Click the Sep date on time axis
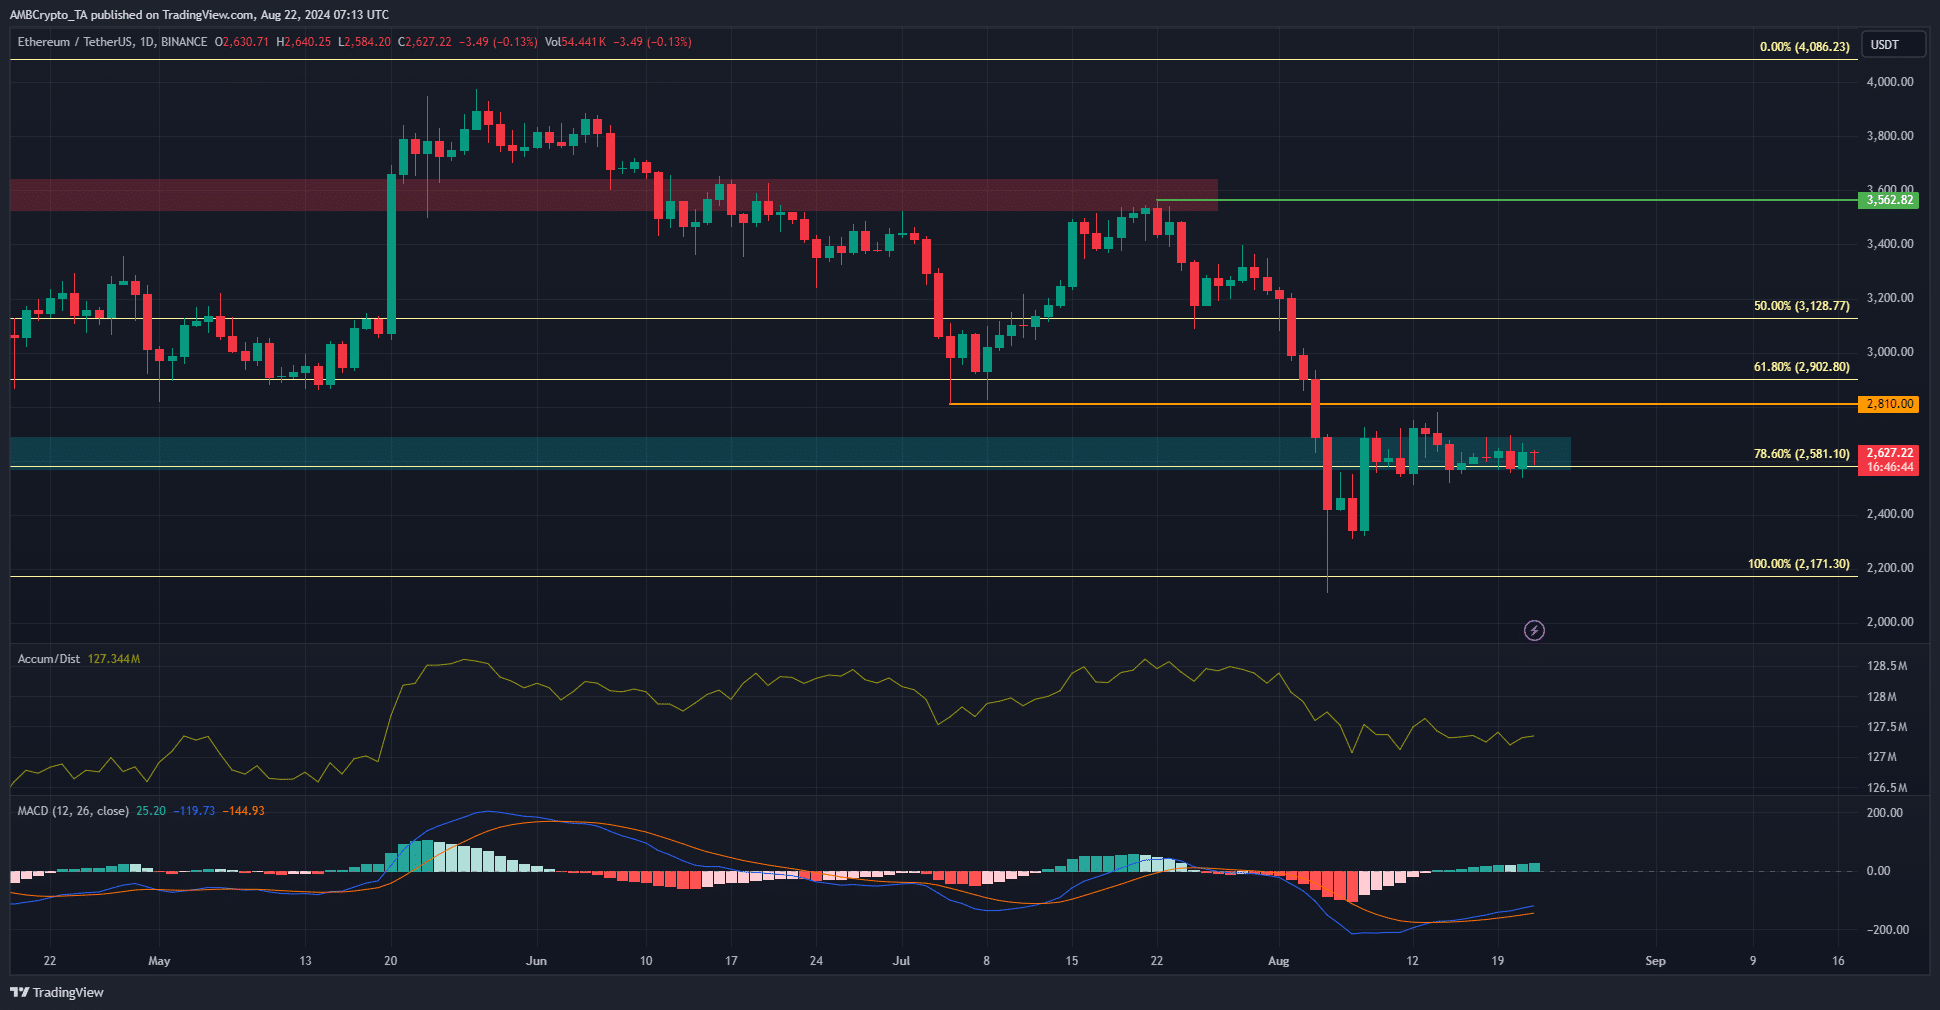Image resolution: width=1940 pixels, height=1010 pixels. point(1656,961)
